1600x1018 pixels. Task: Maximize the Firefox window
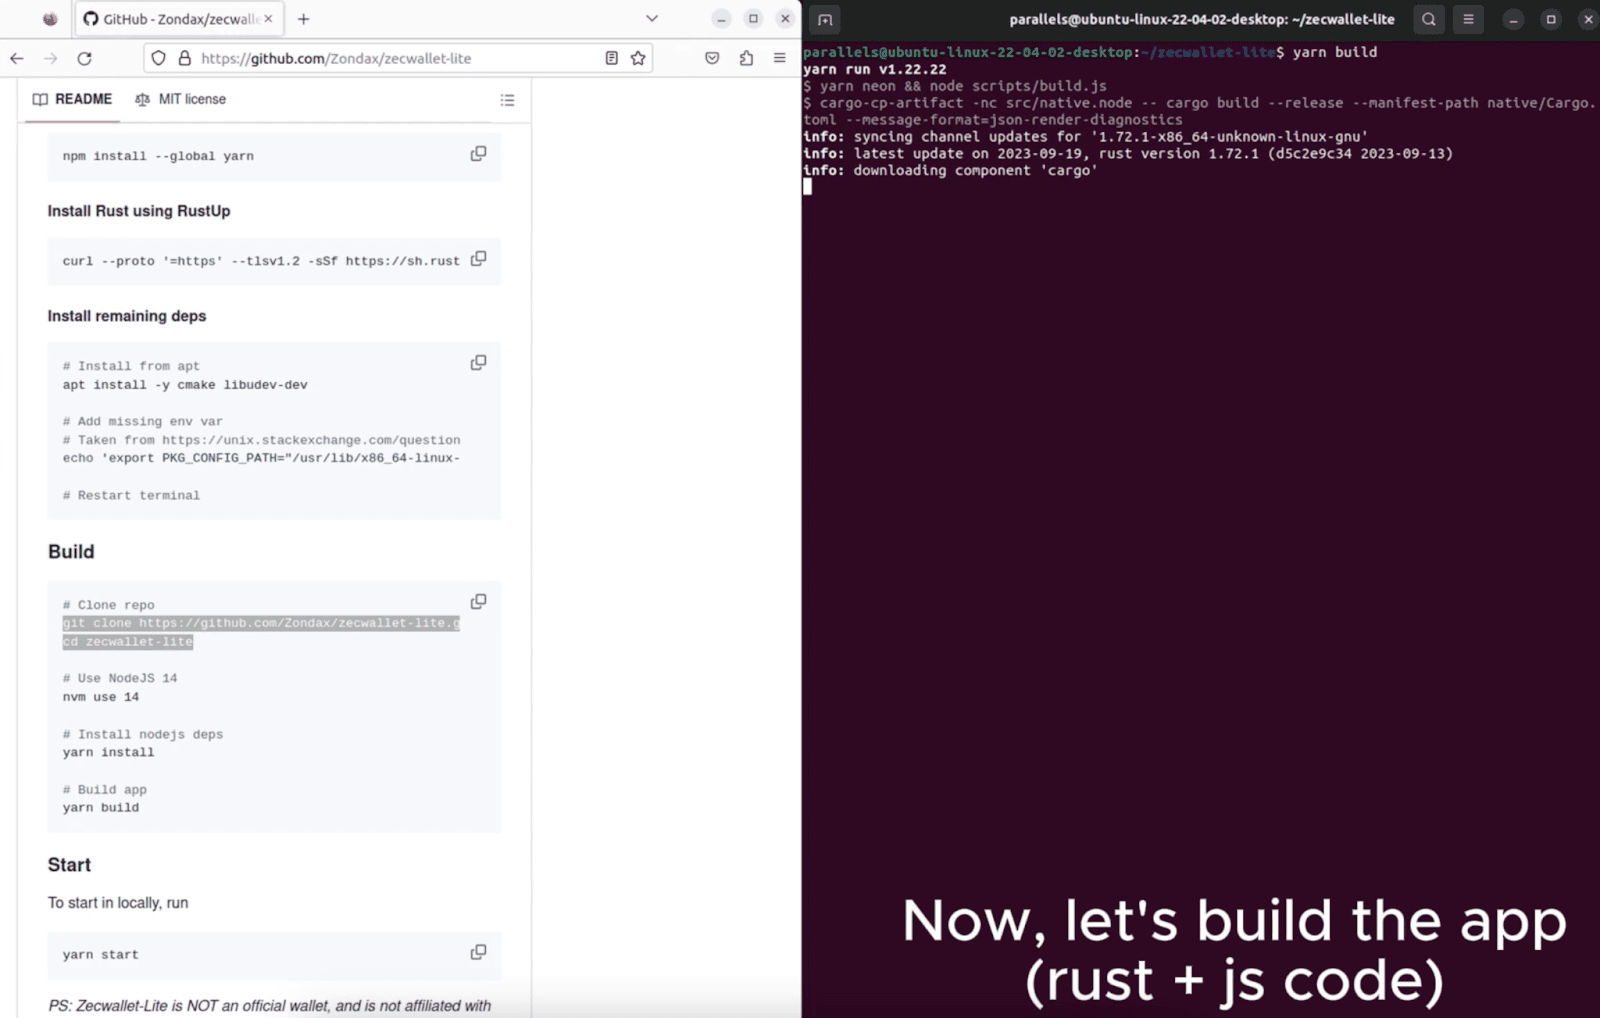pyautogui.click(x=753, y=19)
